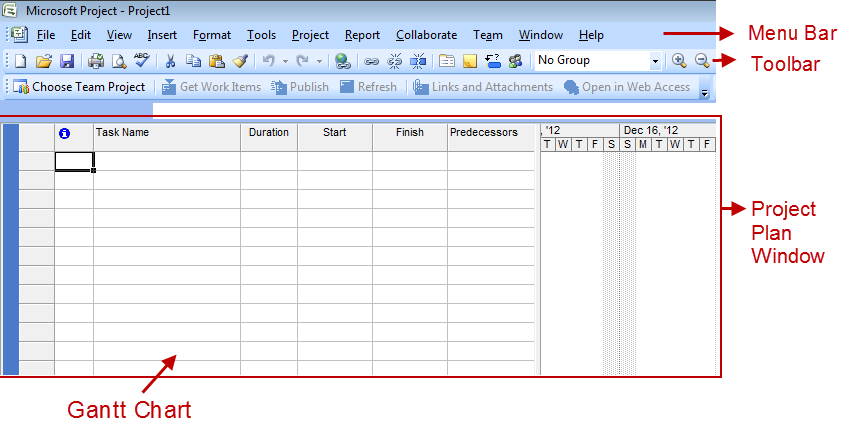The image size is (867, 430).
Task: Open the Format menu
Action: pos(212,35)
